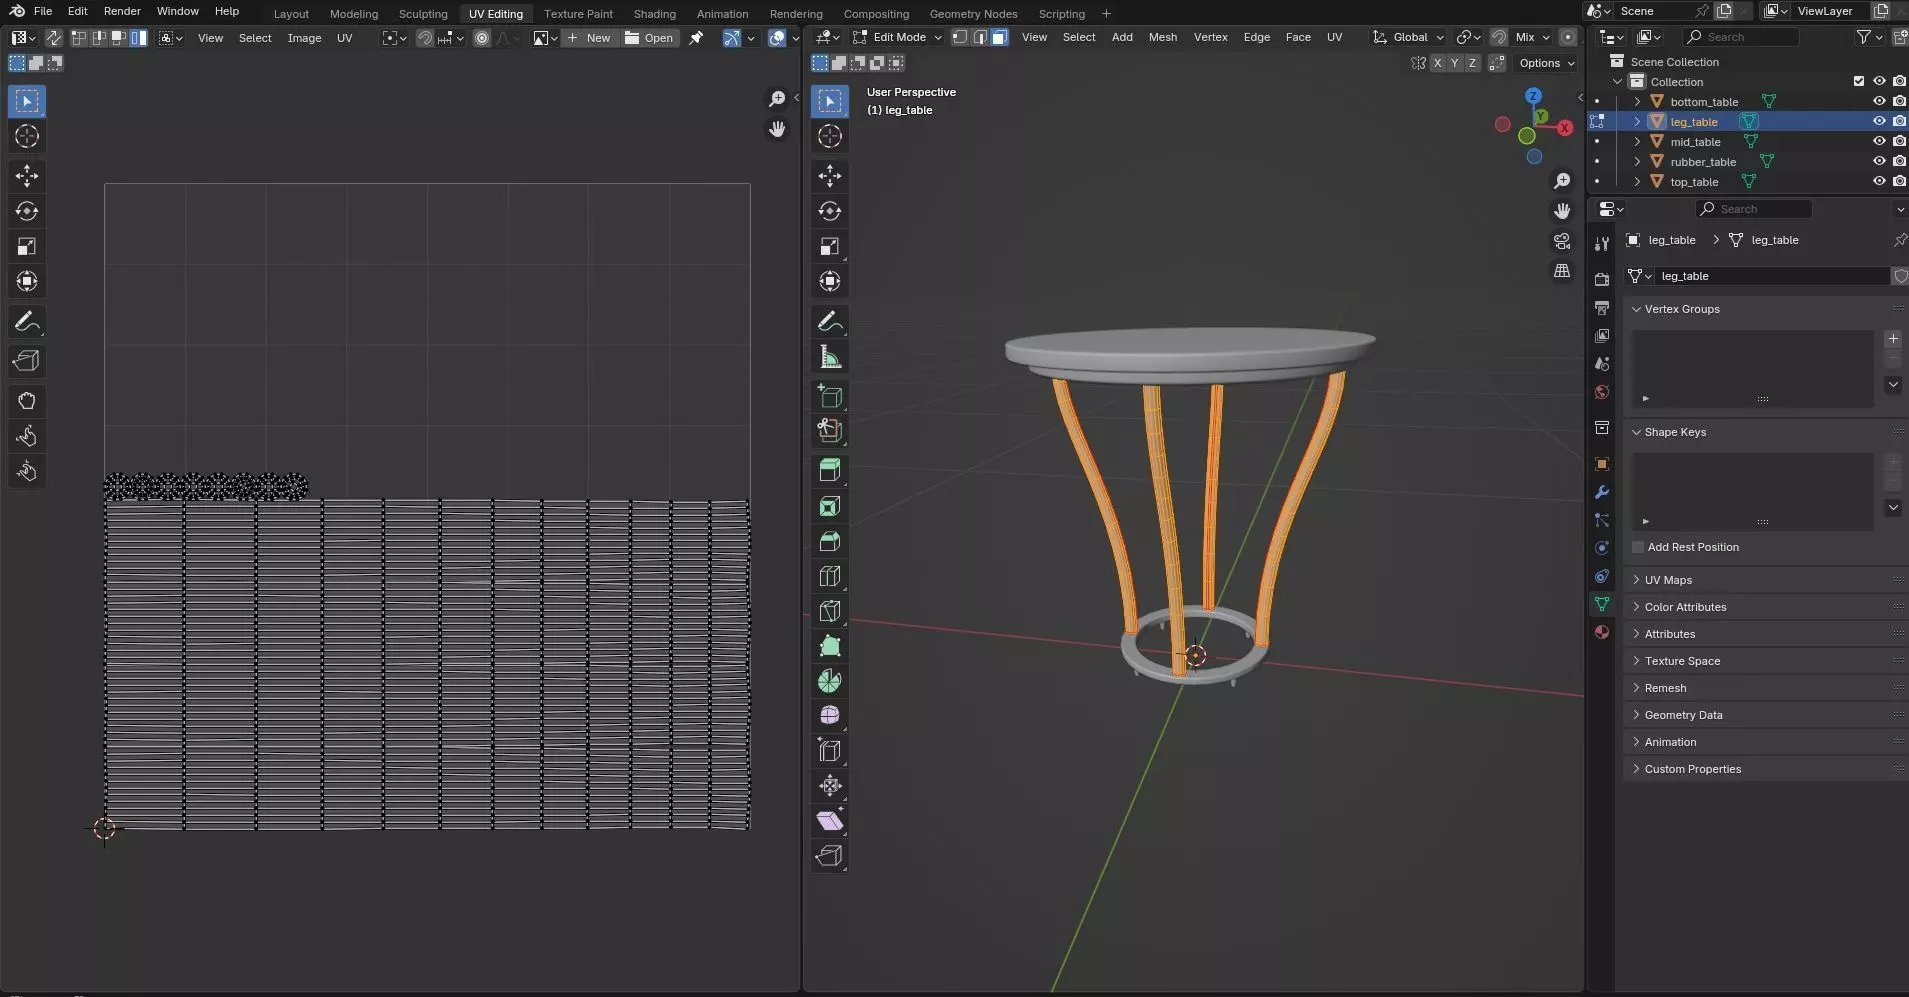The width and height of the screenshot is (1909, 997).
Task: Toggle Add Rest Position checkbox
Action: 1638,547
